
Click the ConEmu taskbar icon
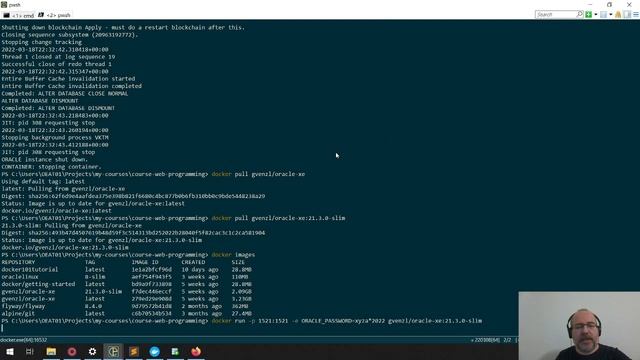[113, 351]
